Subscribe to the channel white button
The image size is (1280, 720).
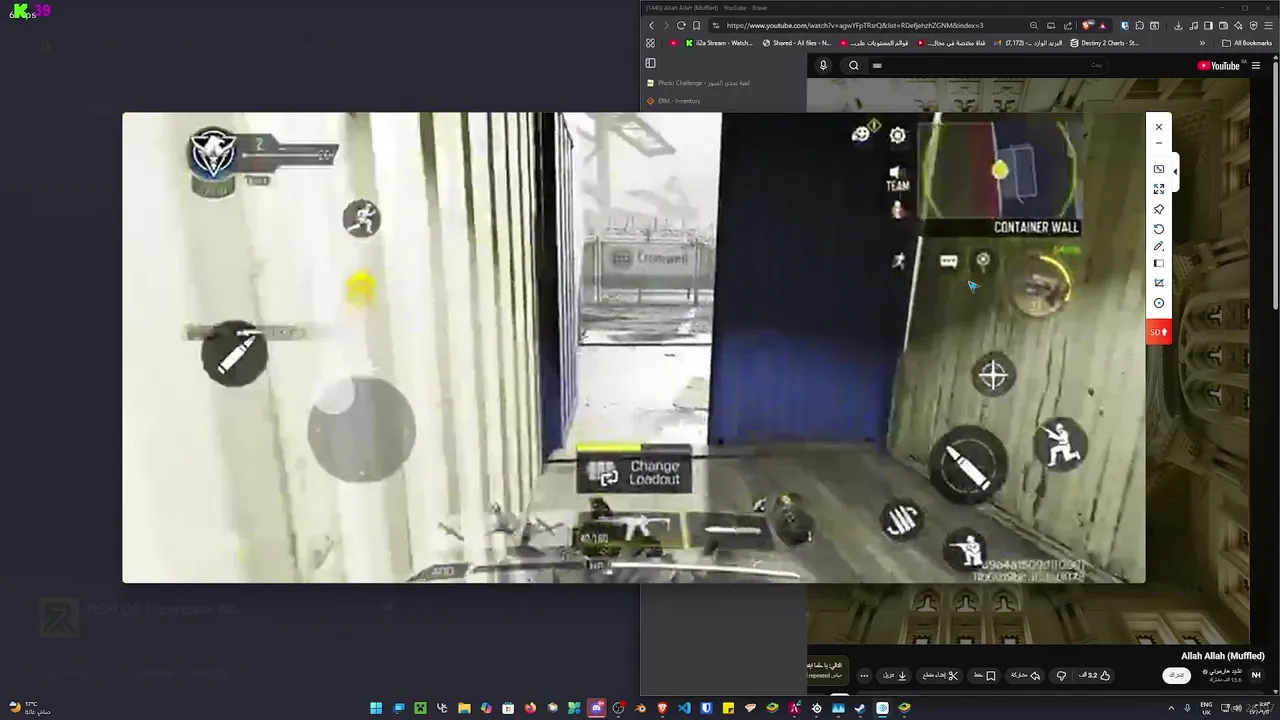1177,675
